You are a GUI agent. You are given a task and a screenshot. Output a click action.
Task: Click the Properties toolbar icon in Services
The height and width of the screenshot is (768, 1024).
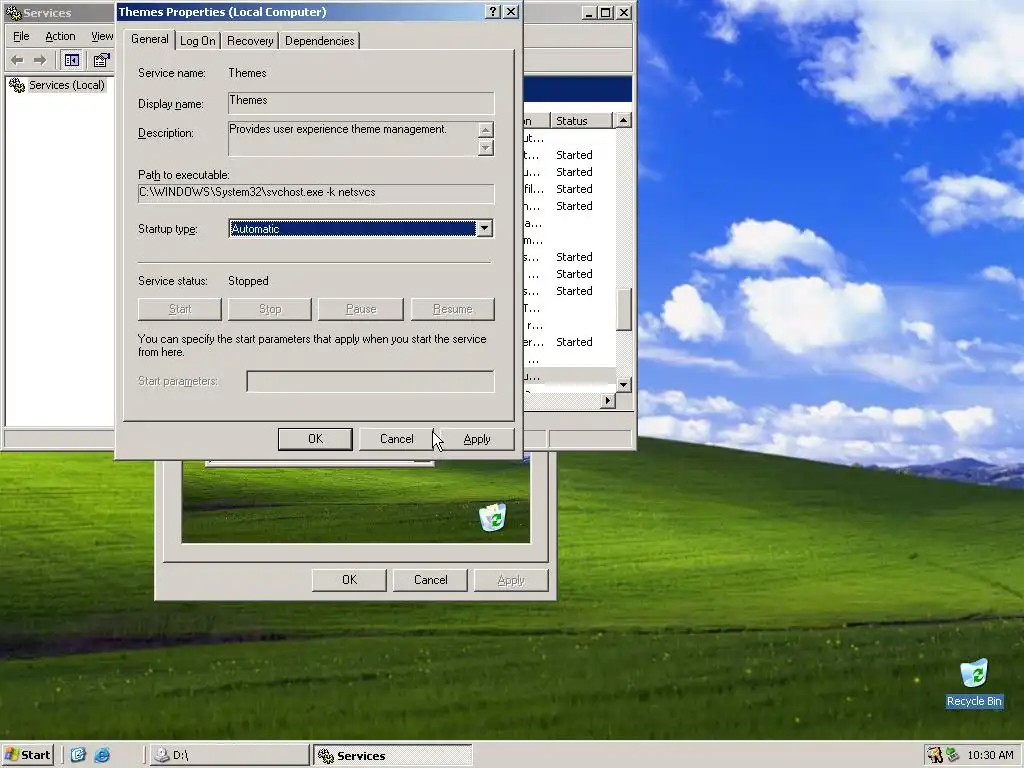pyautogui.click(x=101, y=61)
